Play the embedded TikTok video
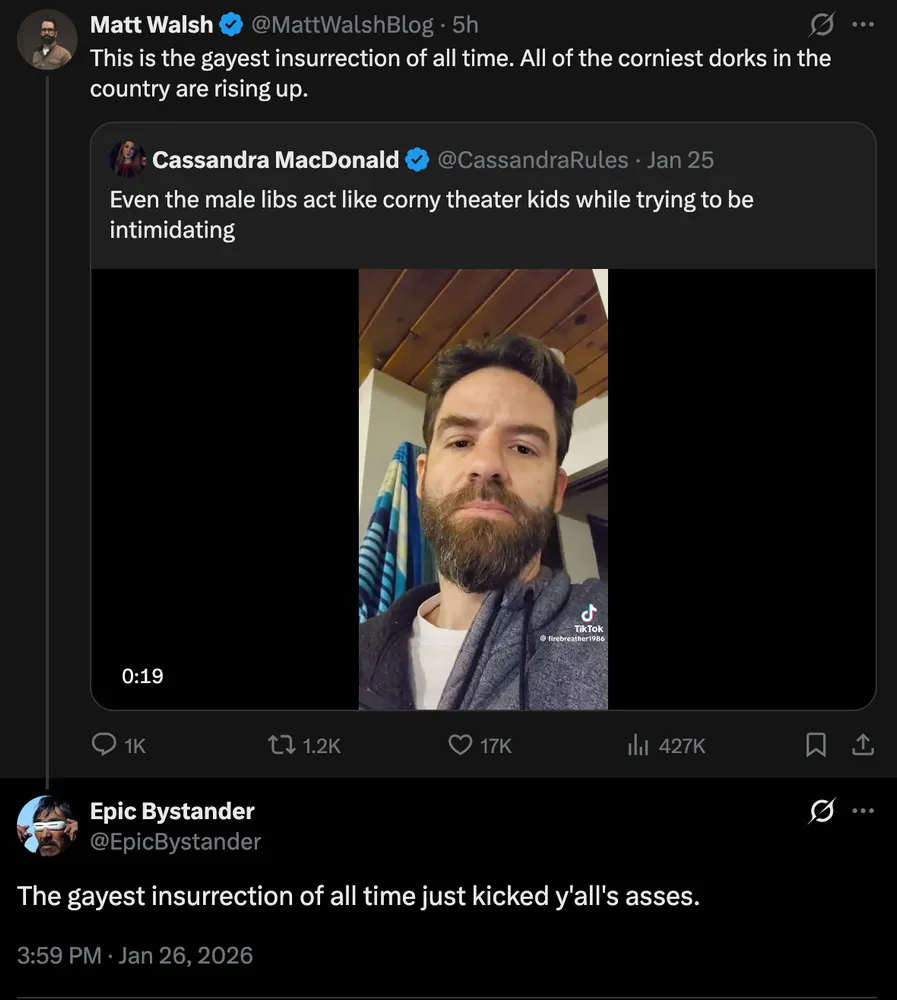The width and height of the screenshot is (897, 1000). pyautogui.click(x=483, y=489)
